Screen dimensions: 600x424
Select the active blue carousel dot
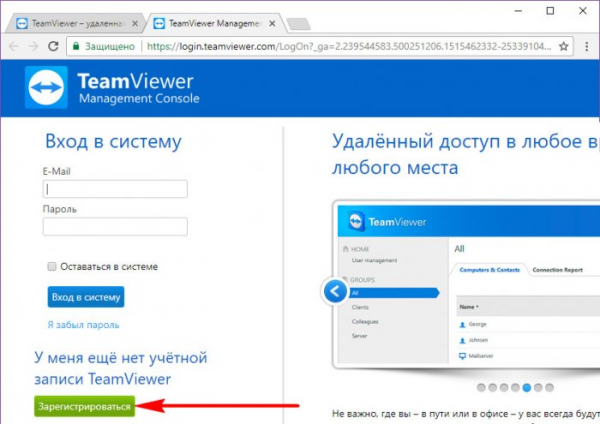coord(527,388)
